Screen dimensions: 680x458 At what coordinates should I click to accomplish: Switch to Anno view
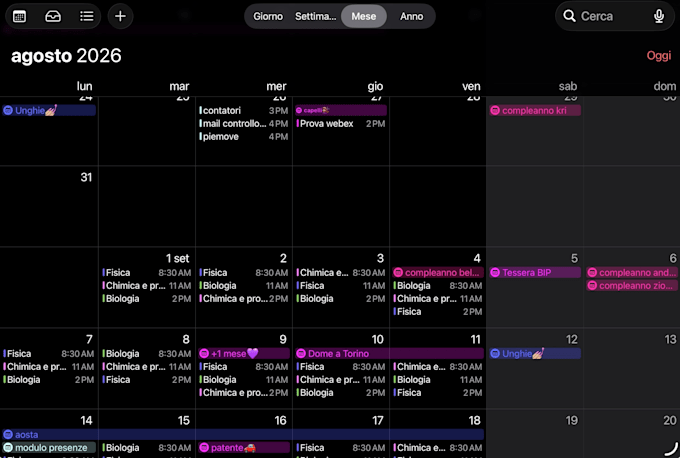pos(411,16)
